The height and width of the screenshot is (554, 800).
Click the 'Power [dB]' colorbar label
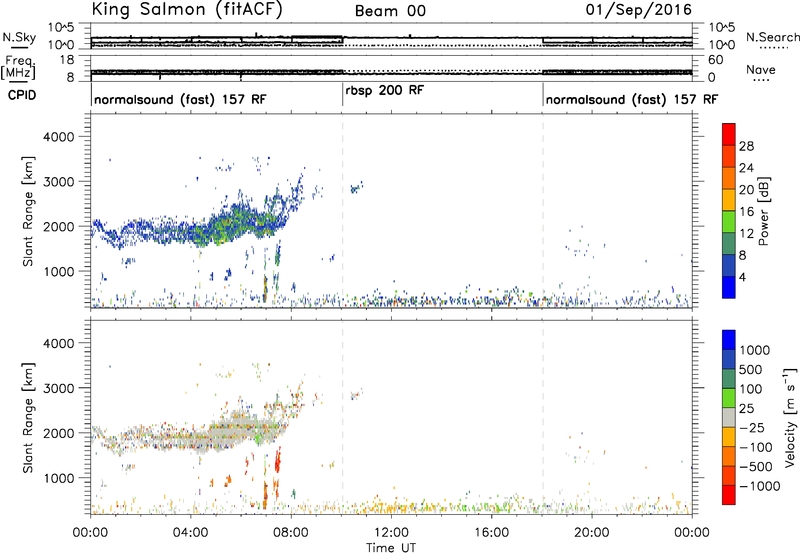click(763, 211)
